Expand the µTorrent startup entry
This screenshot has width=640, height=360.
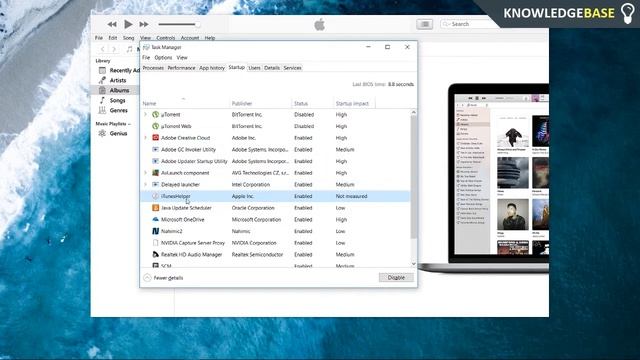(x=146, y=115)
